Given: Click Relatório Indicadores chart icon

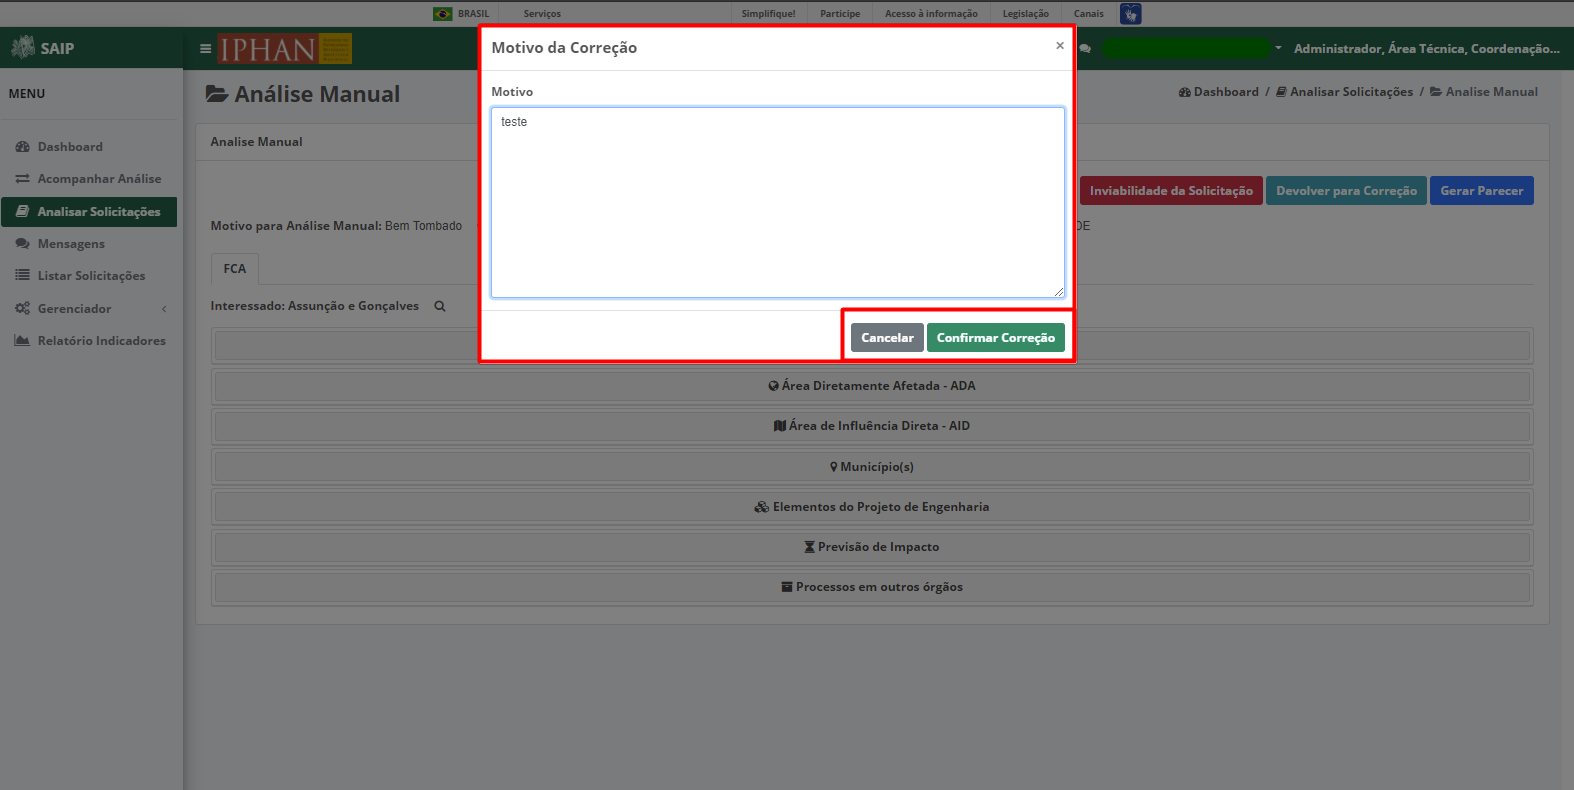Looking at the screenshot, I should coord(22,341).
